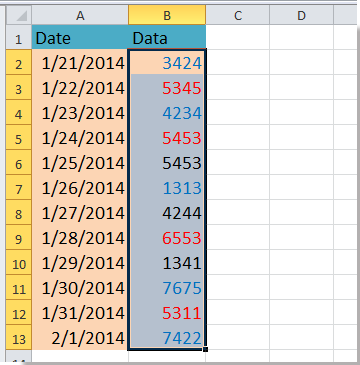Select row 9 header

pyautogui.click(x=19, y=237)
